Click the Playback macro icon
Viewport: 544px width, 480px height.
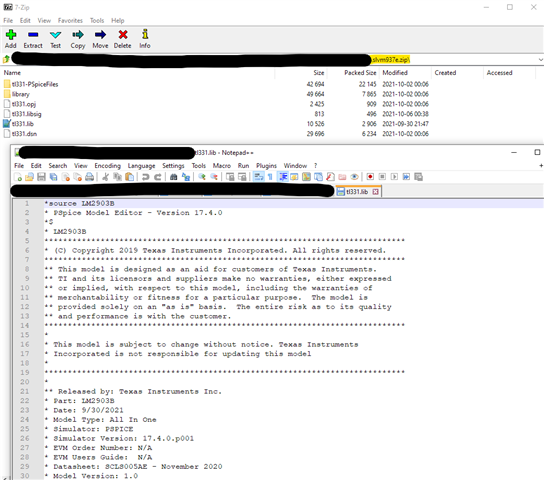click(x=394, y=177)
